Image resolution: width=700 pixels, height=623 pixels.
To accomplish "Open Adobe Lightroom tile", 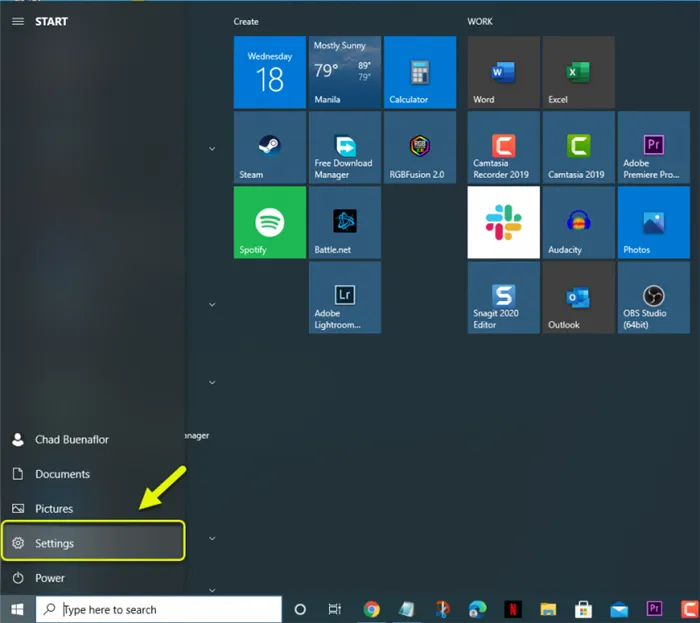I will coord(345,297).
